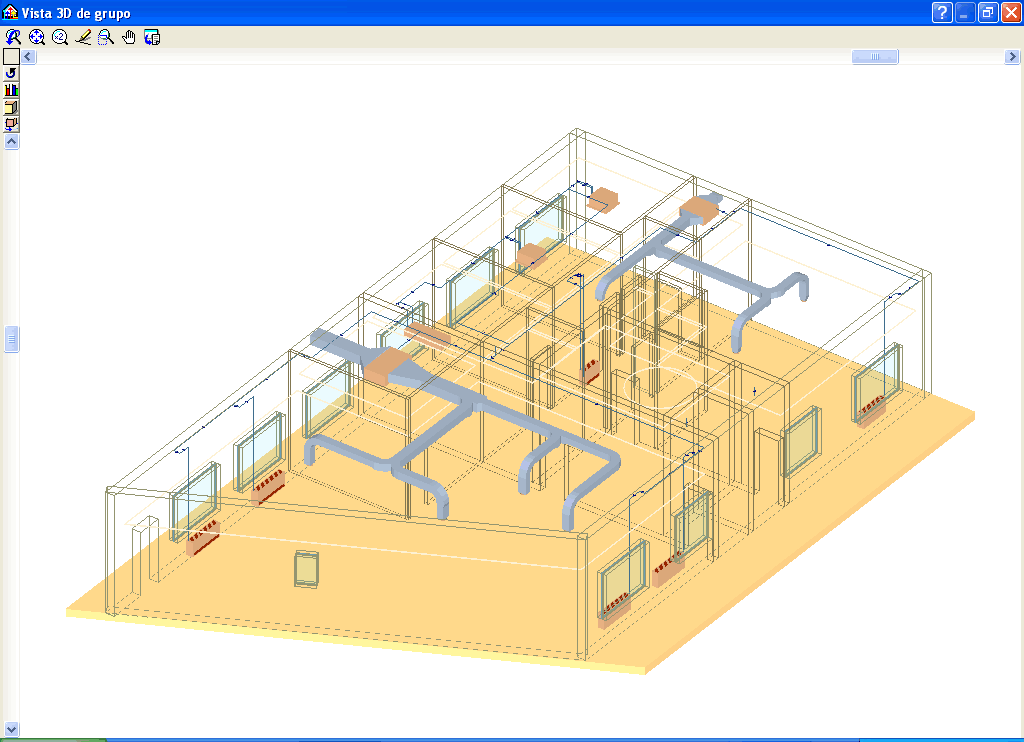Screen dimensions: 1024x742
Task: Click the x2 zoom magnifier icon
Action: click(x=59, y=37)
